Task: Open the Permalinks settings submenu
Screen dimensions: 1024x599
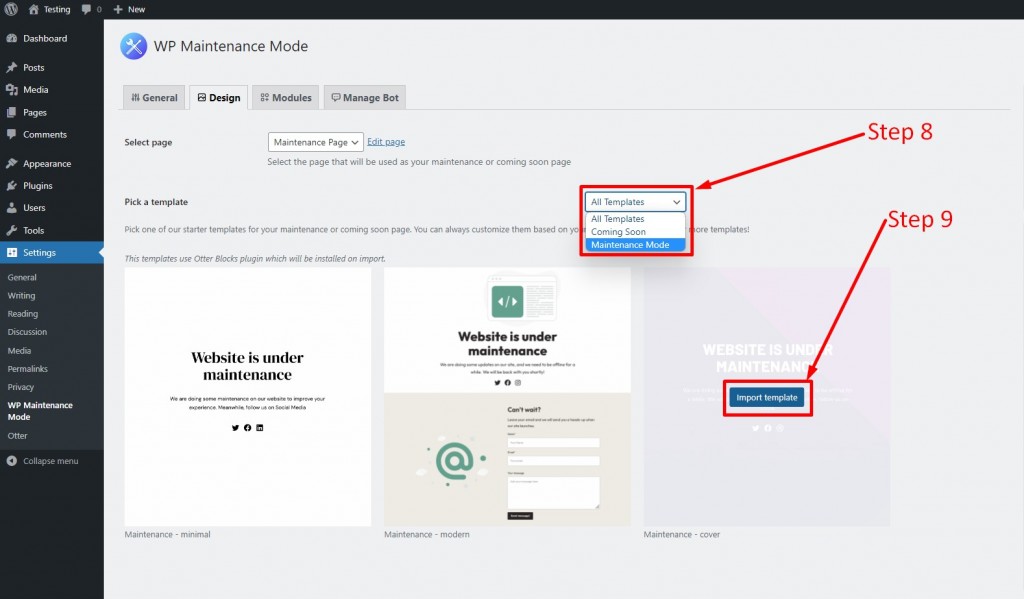Action: pos(27,369)
